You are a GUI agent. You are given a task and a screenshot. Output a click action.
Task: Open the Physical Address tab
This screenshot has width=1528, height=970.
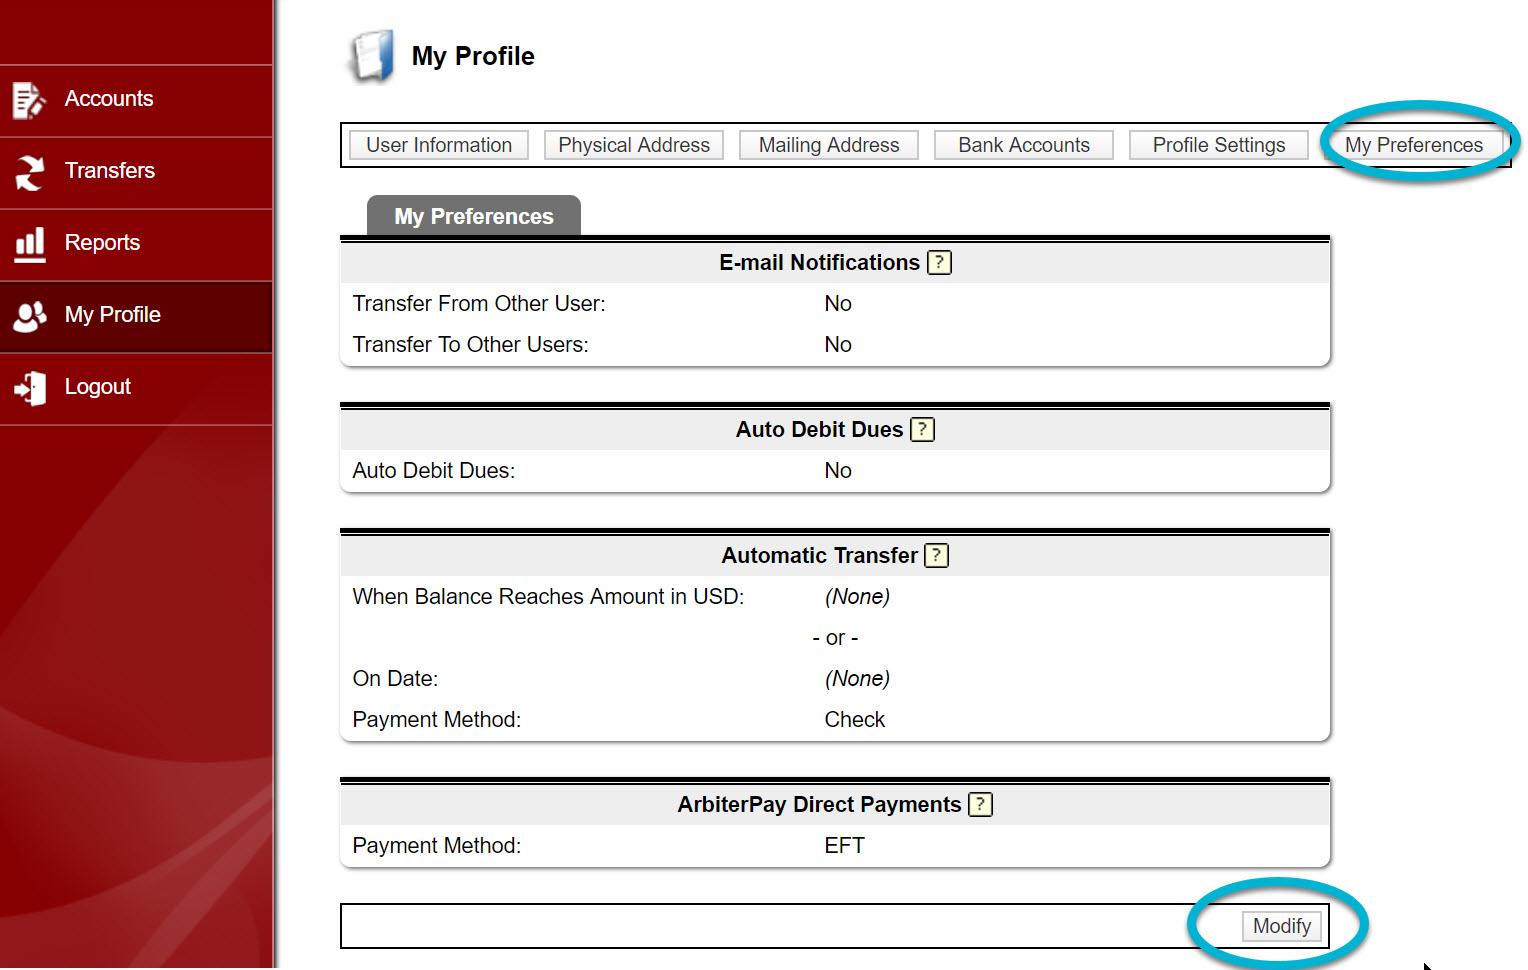(x=633, y=145)
